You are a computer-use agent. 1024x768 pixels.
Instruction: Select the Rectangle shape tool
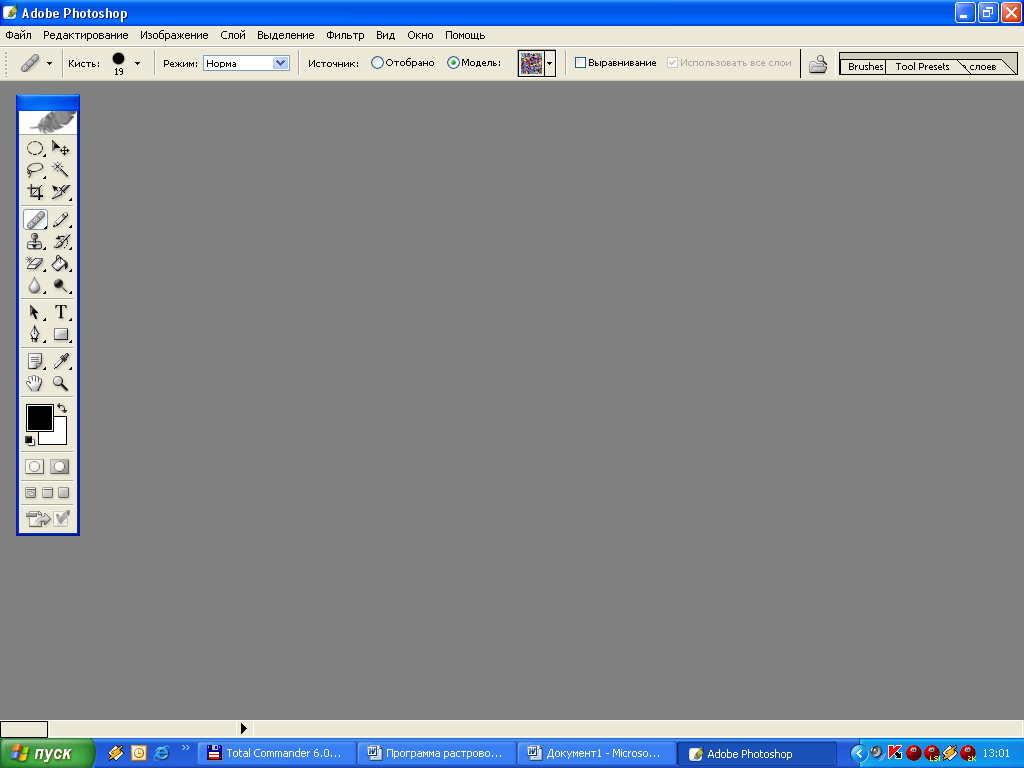pyautogui.click(x=61, y=334)
